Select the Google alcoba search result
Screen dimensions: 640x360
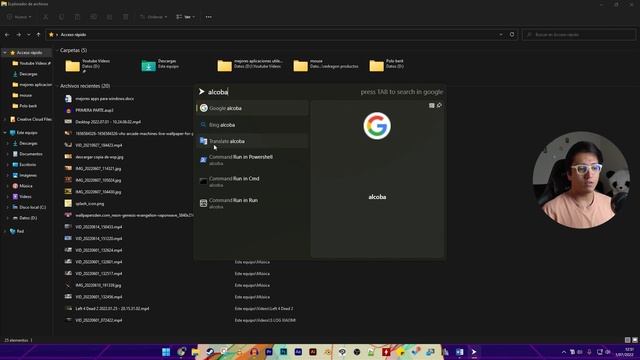pyautogui.click(x=252, y=108)
